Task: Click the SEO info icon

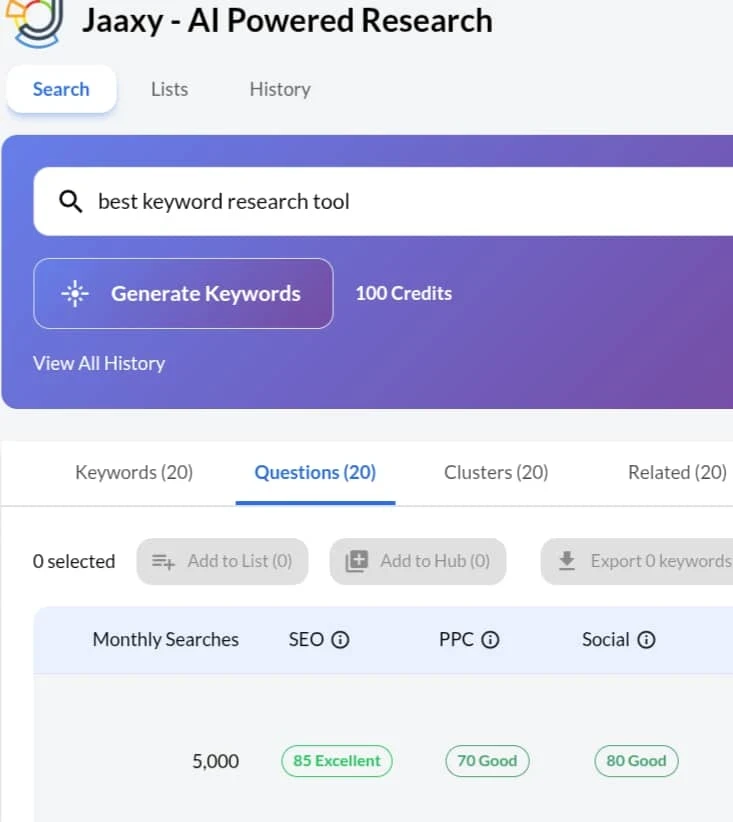Action: pos(340,640)
